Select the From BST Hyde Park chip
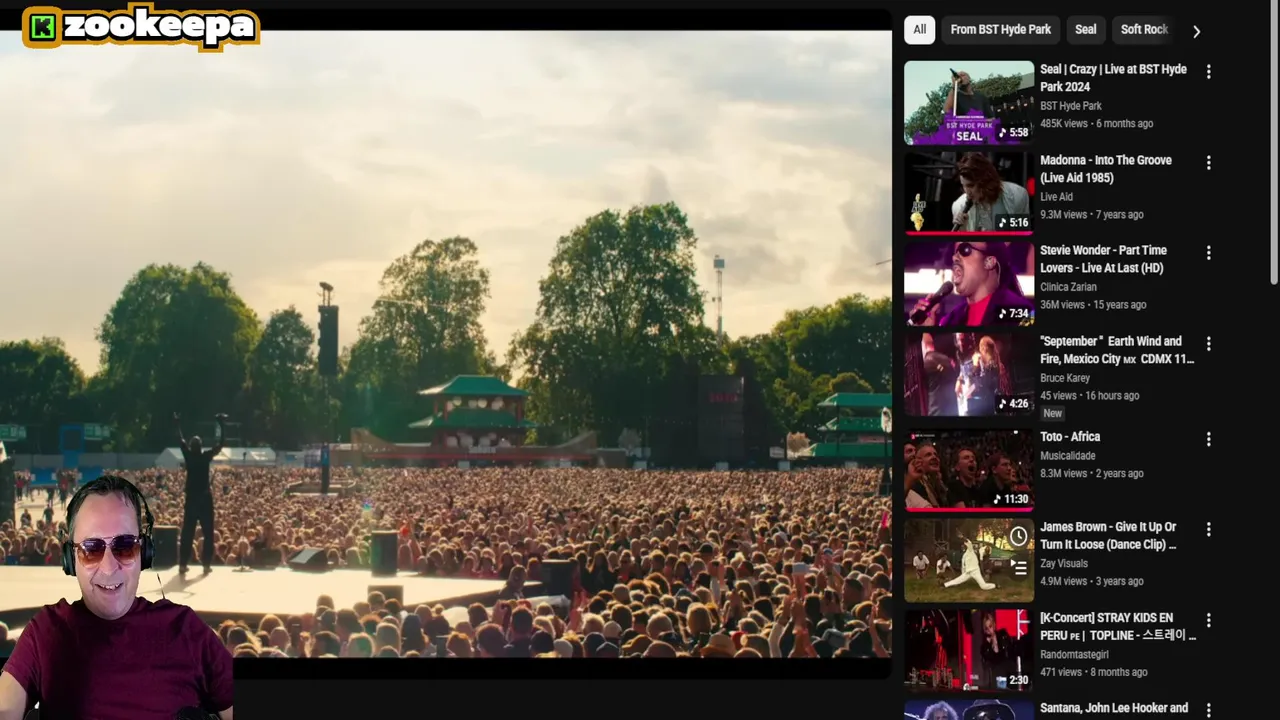The height and width of the screenshot is (720, 1280). tap(1000, 30)
